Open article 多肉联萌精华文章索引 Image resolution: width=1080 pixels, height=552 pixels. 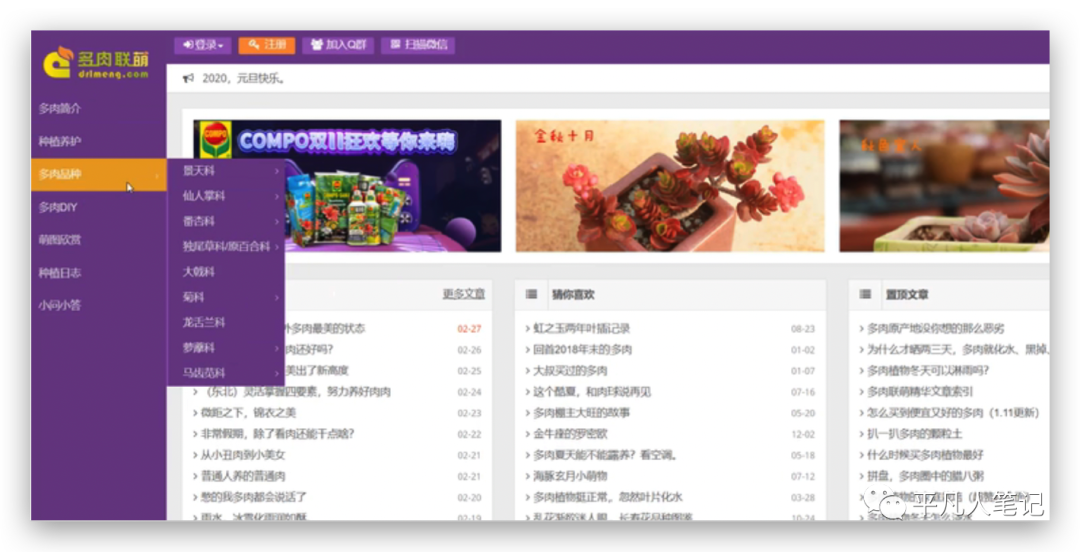click(x=920, y=391)
